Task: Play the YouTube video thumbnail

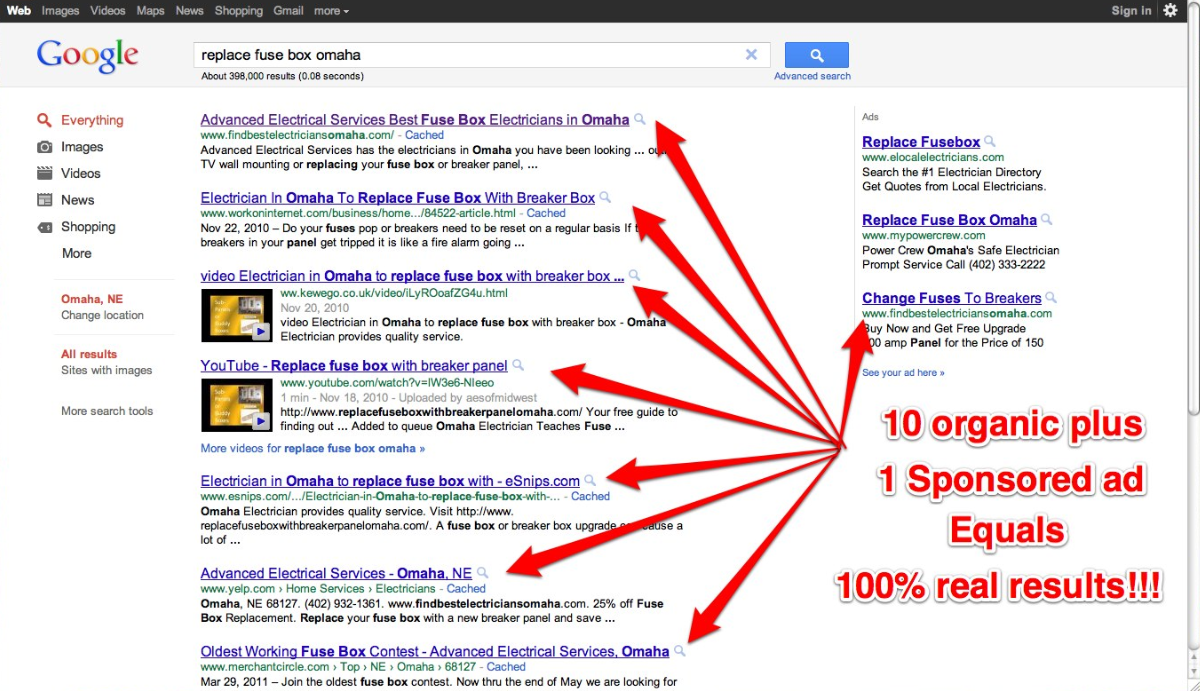Action: tap(237, 406)
